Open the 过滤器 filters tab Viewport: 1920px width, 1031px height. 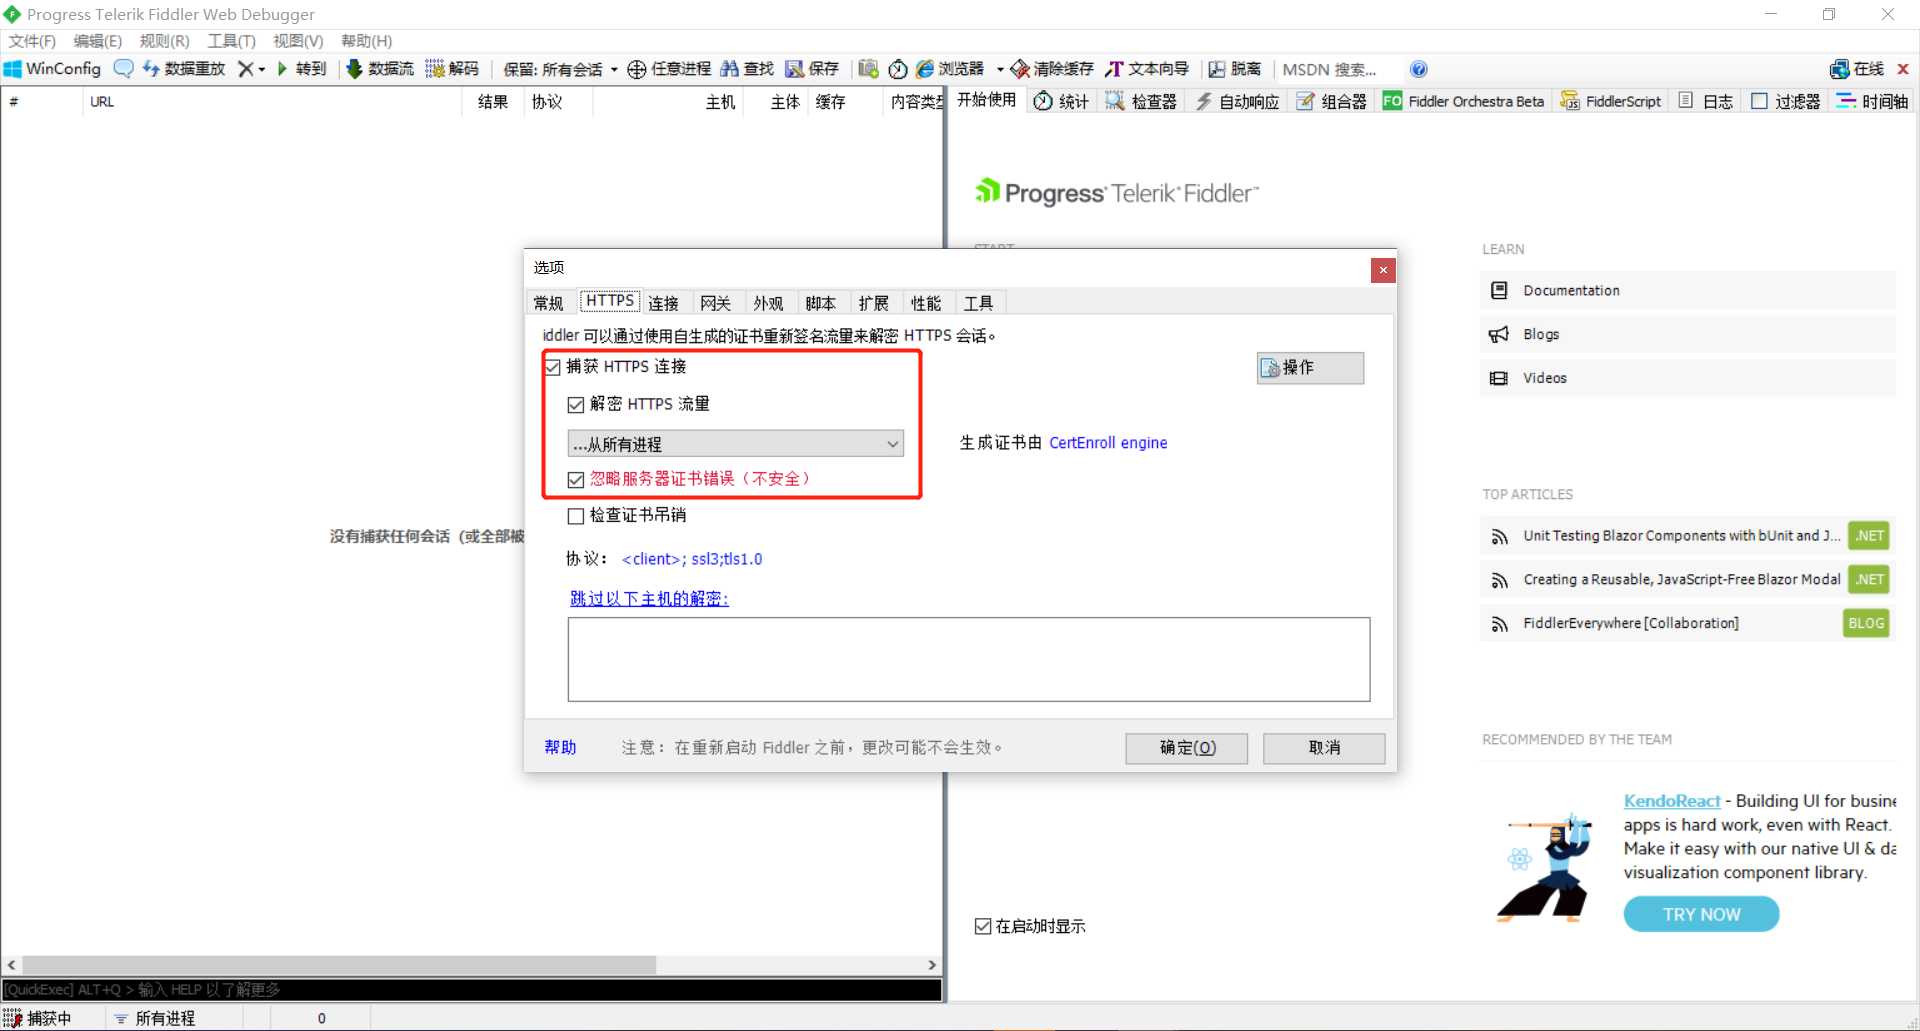(1786, 101)
